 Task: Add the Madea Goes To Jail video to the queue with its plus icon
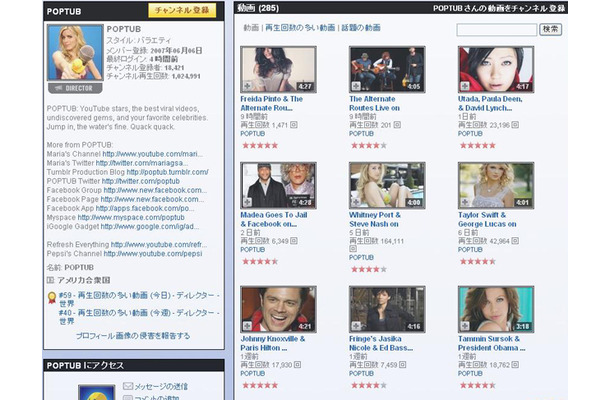(x=247, y=202)
